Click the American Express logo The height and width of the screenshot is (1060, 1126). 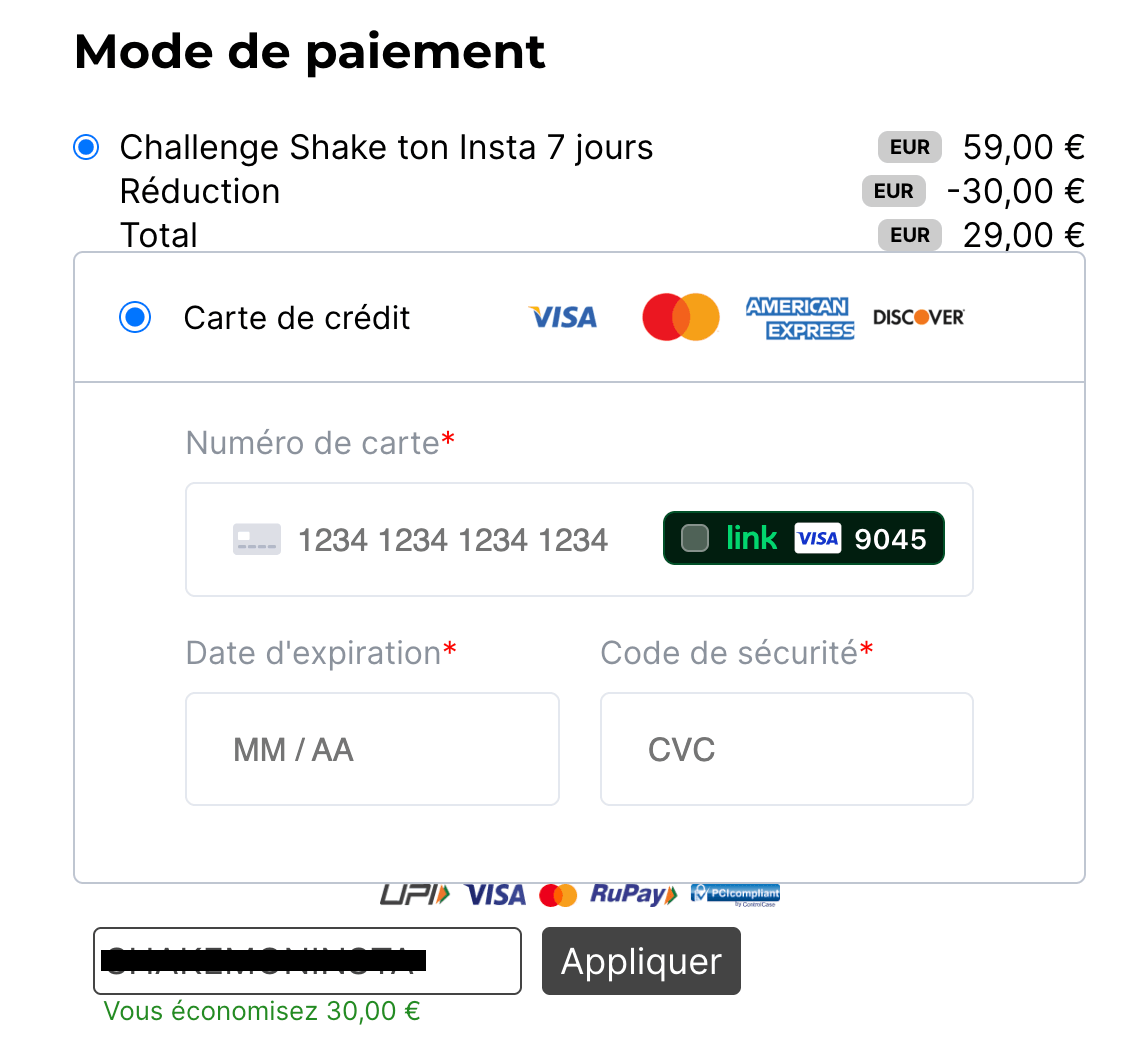coord(800,318)
